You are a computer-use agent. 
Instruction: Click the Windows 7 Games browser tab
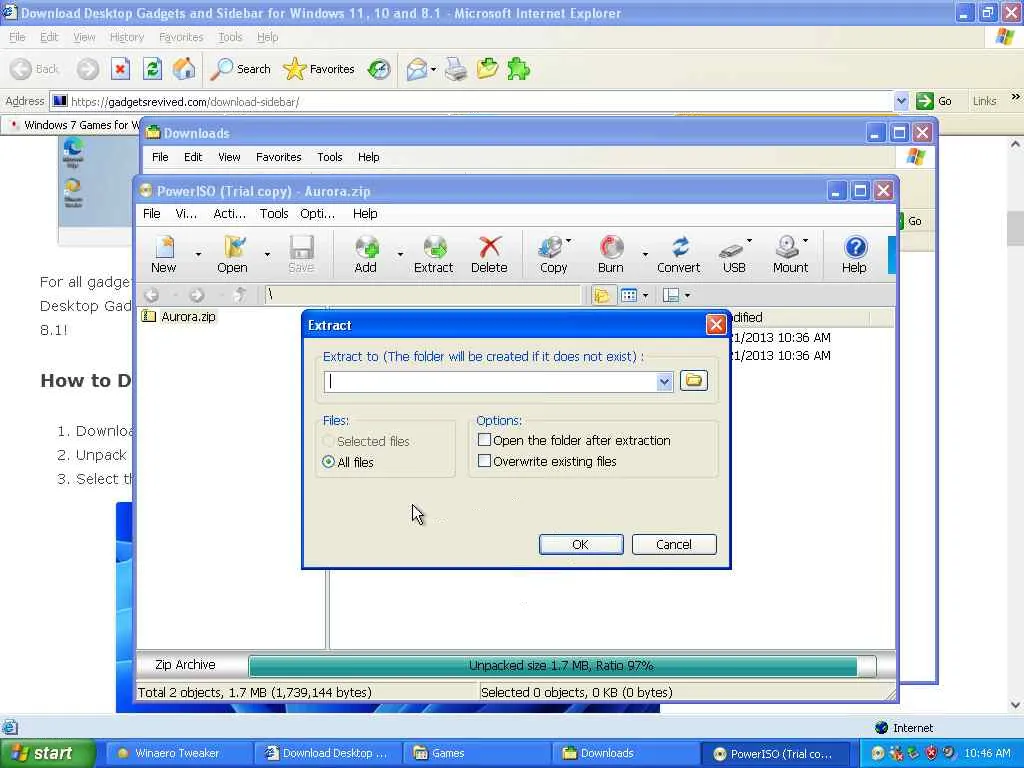click(x=73, y=124)
